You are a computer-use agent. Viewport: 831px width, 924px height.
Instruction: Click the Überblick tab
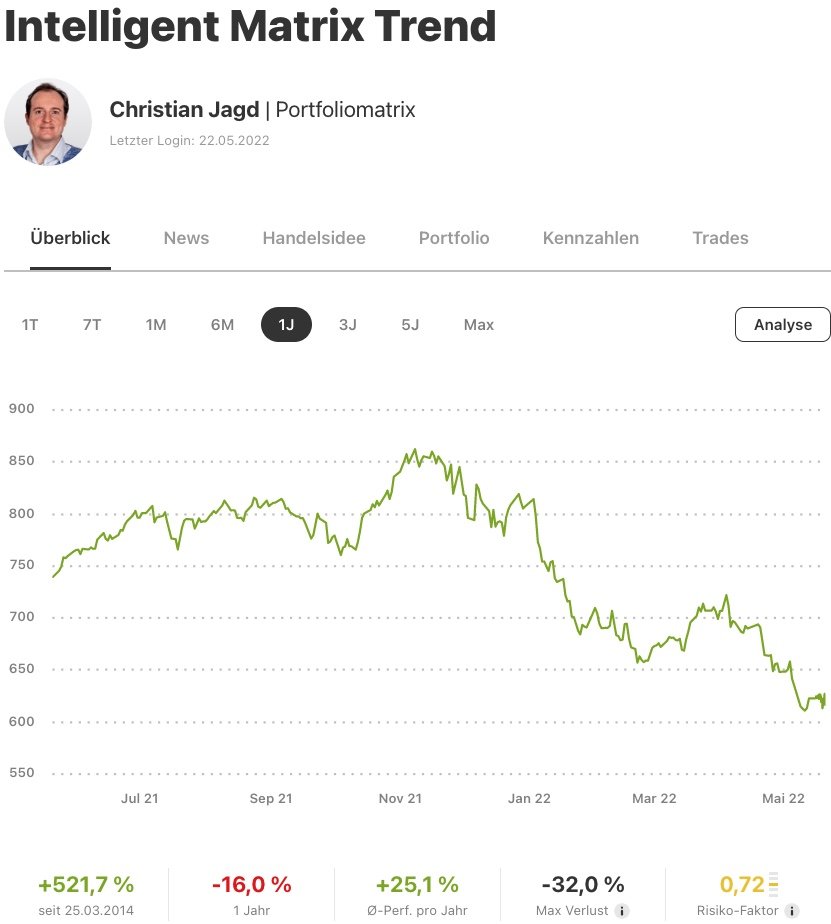(70, 238)
